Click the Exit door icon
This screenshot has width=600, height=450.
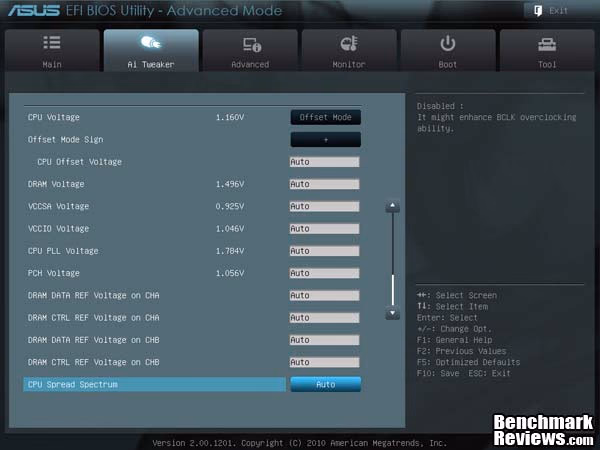[538, 11]
